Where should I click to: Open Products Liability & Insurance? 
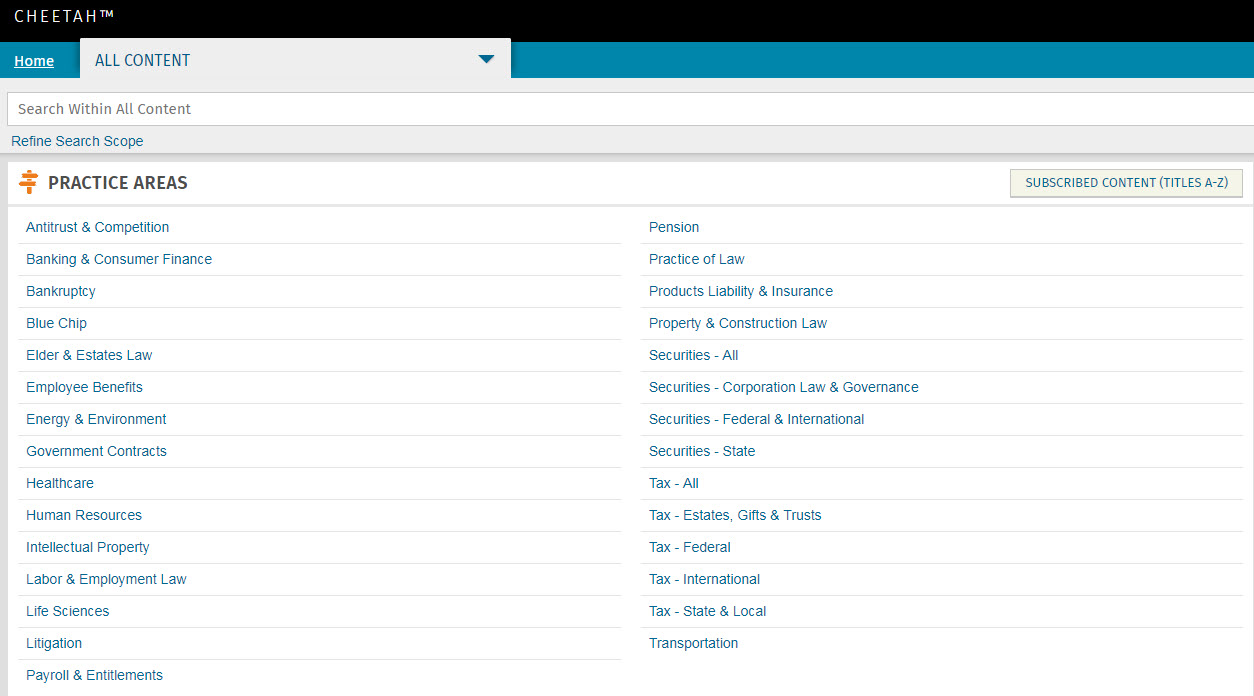(741, 291)
